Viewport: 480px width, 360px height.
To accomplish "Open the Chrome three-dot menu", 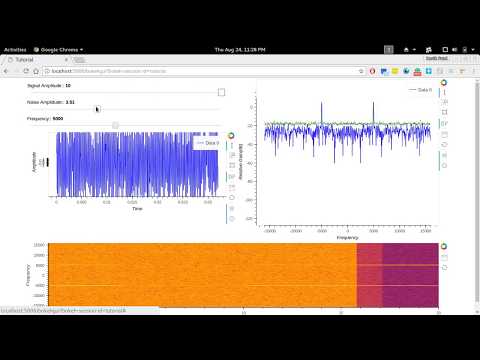I will click(x=474, y=71).
